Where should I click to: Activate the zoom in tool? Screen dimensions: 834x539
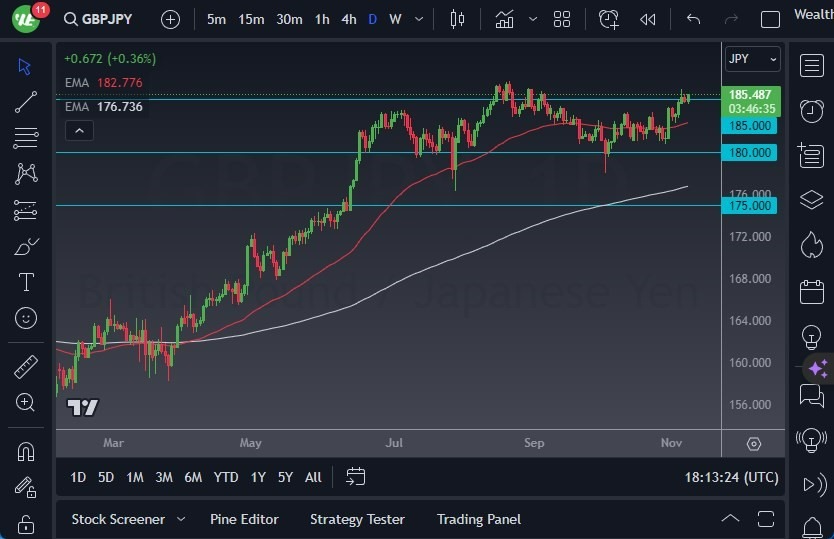[25, 402]
